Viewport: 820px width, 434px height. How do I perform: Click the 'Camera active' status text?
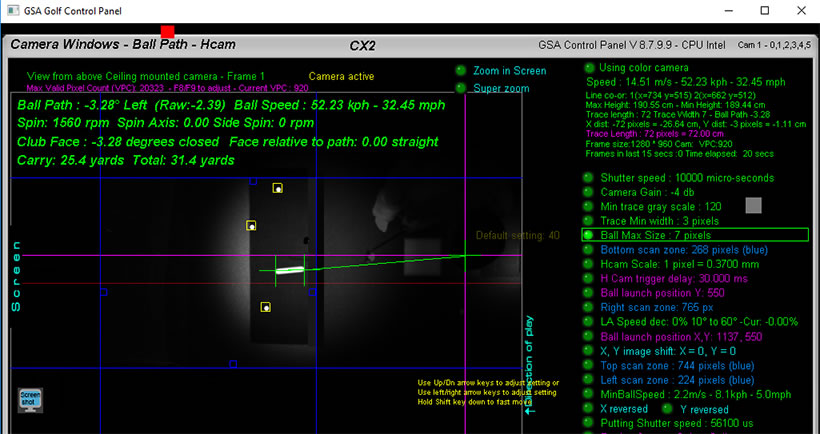(341, 76)
